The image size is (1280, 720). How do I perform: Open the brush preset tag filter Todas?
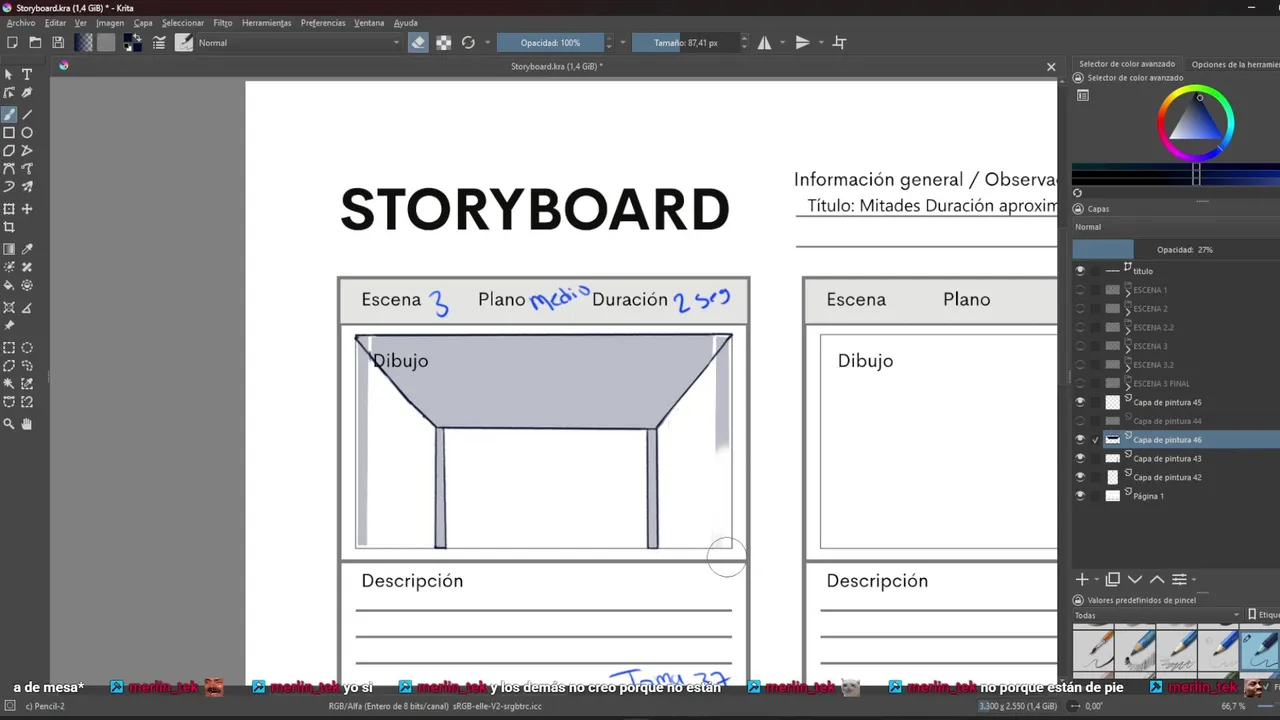[x=1157, y=615]
